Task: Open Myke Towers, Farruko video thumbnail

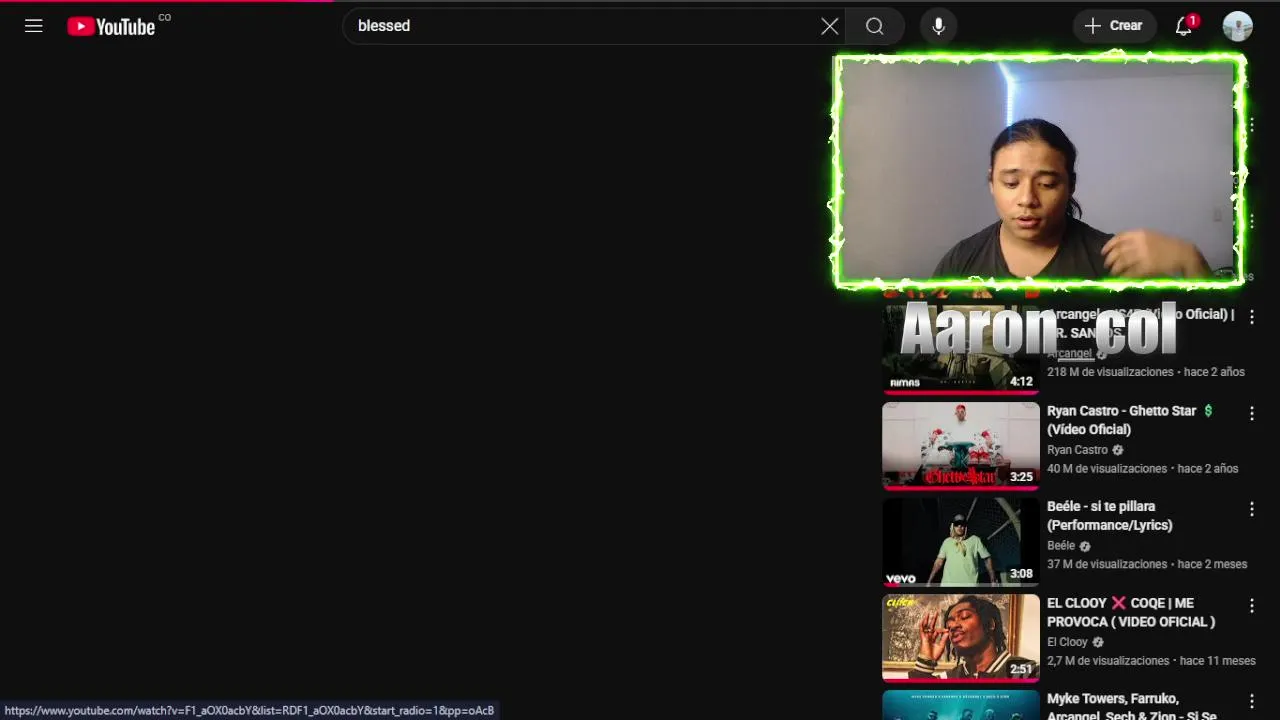Action: click(961, 705)
